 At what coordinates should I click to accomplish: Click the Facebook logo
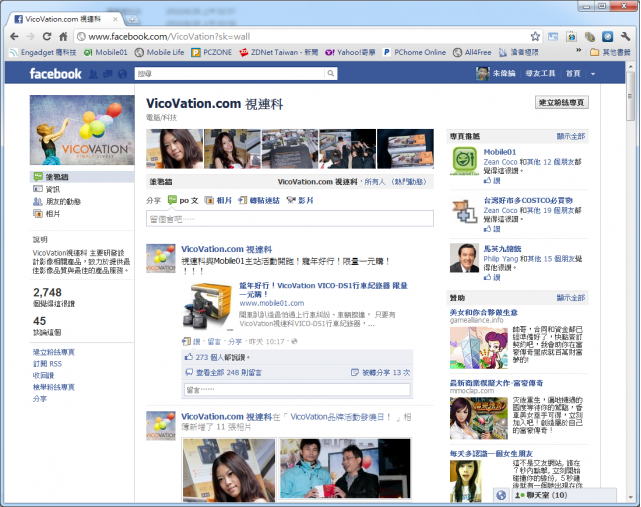(56, 74)
